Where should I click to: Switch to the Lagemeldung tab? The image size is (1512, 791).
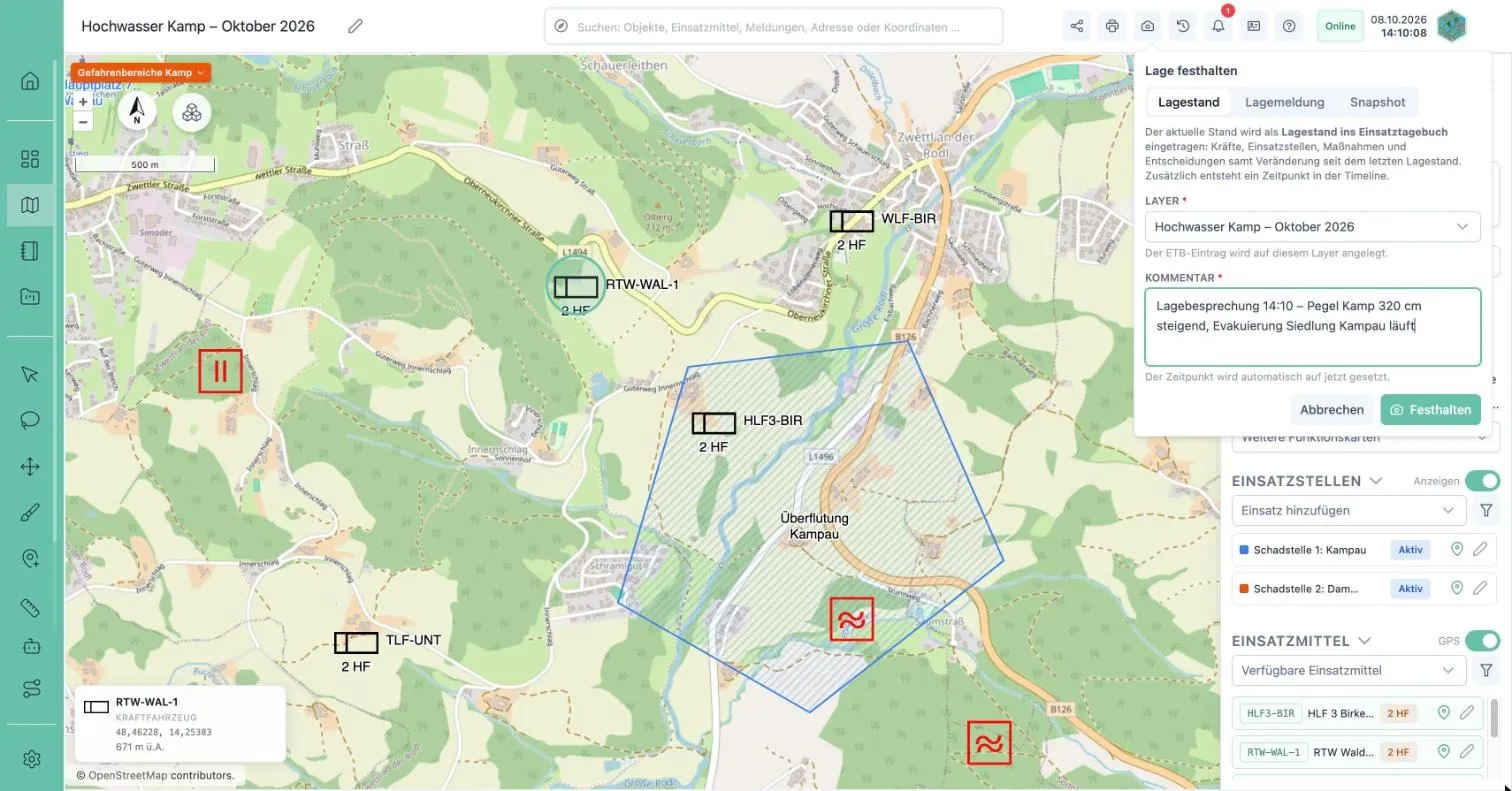pos(1284,102)
